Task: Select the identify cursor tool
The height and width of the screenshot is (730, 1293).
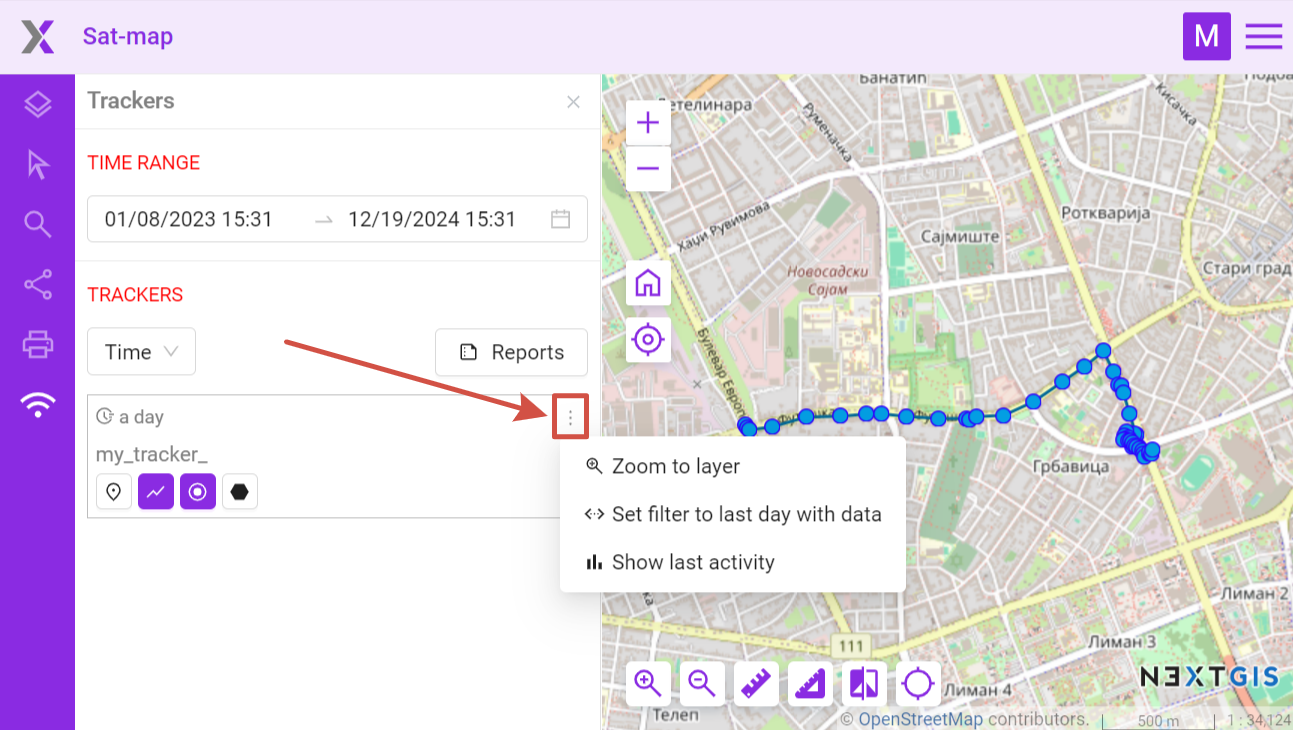Action: tap(38, 165)
